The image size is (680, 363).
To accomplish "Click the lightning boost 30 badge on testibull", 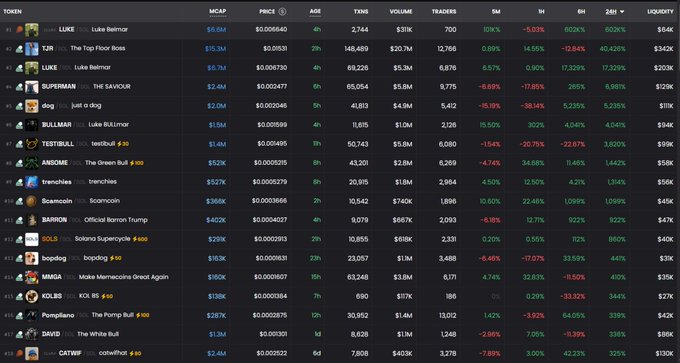I will 123,144.
